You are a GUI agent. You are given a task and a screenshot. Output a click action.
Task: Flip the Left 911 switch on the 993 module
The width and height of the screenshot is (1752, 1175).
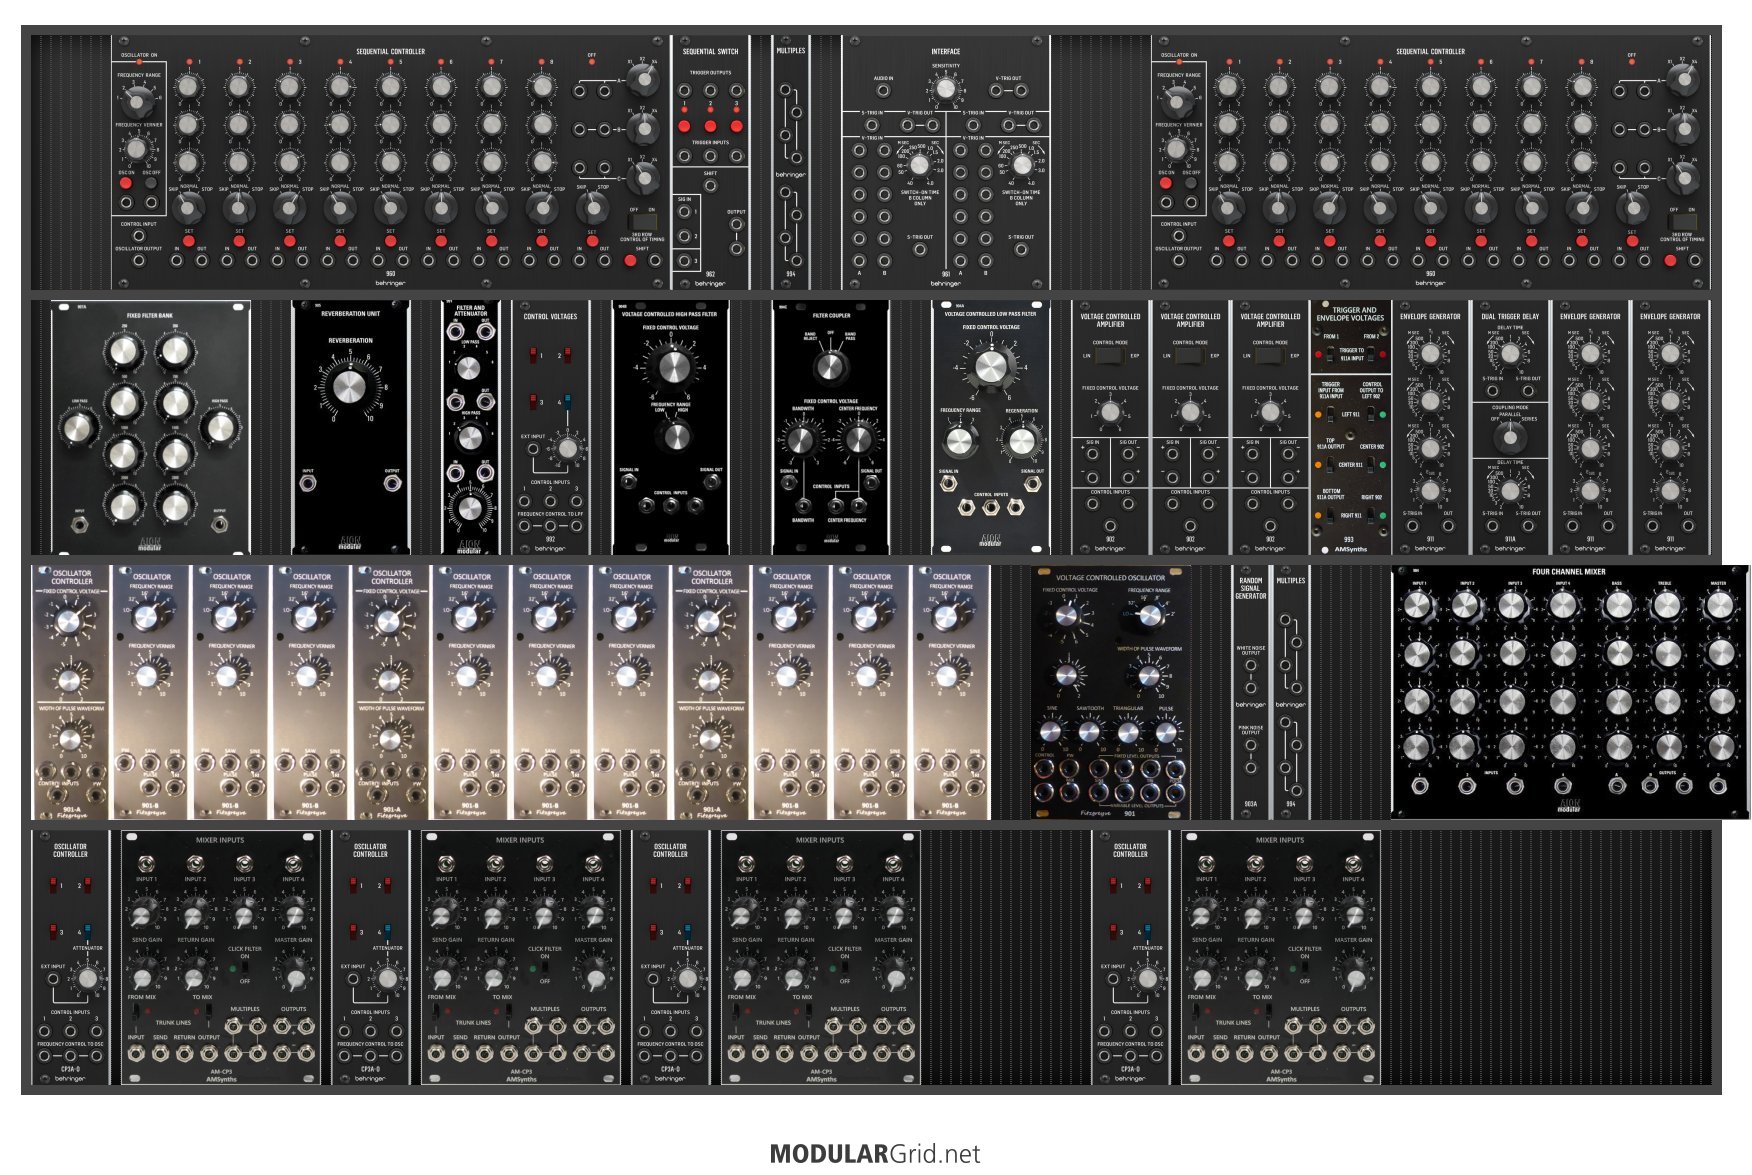[x=1331, y=413]
